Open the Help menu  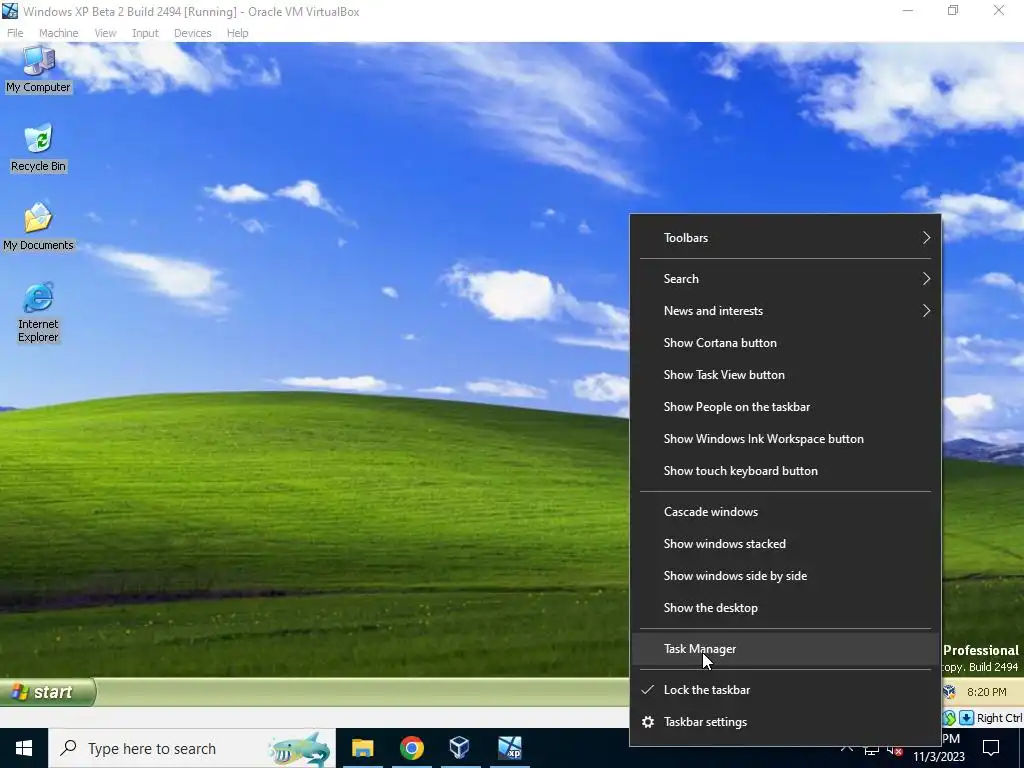(238, 33)
